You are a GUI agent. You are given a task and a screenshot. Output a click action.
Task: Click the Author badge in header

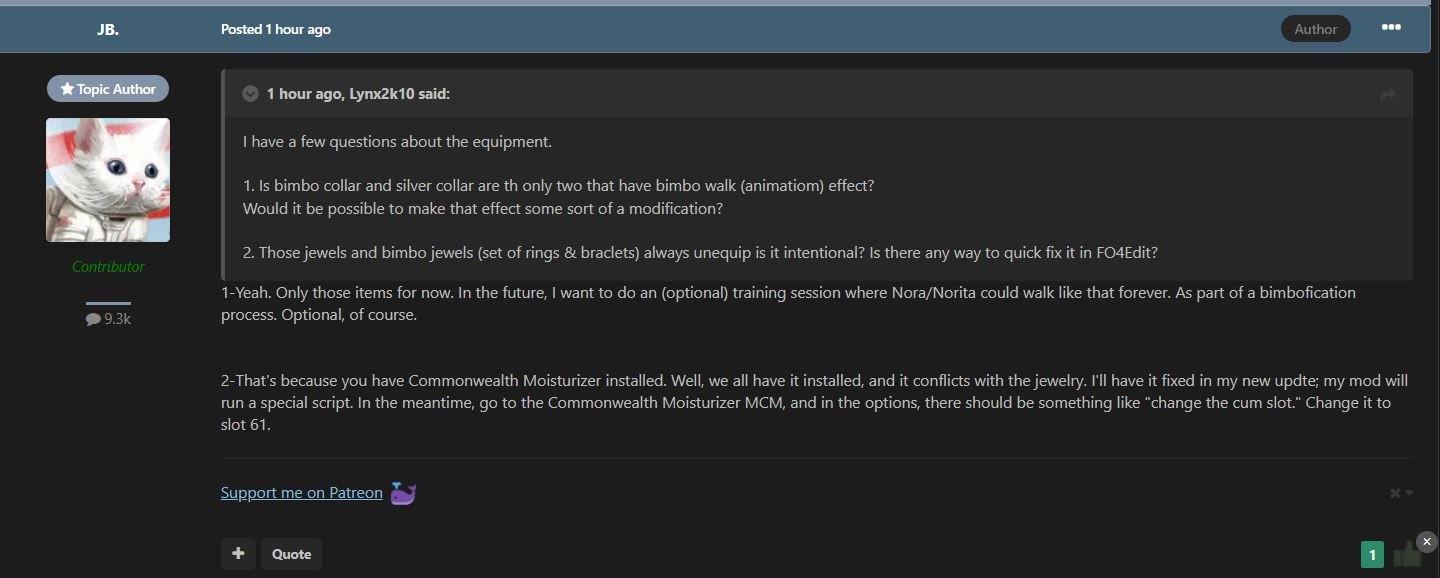(x=1315, y=29)
